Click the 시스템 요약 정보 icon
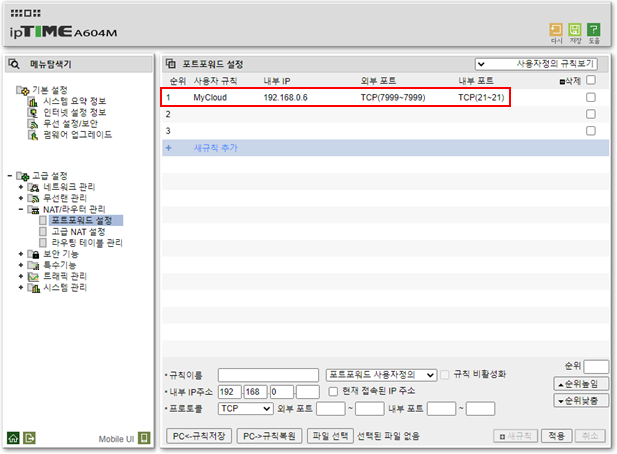This screenshot has height=454, width=617. point(33,102)
